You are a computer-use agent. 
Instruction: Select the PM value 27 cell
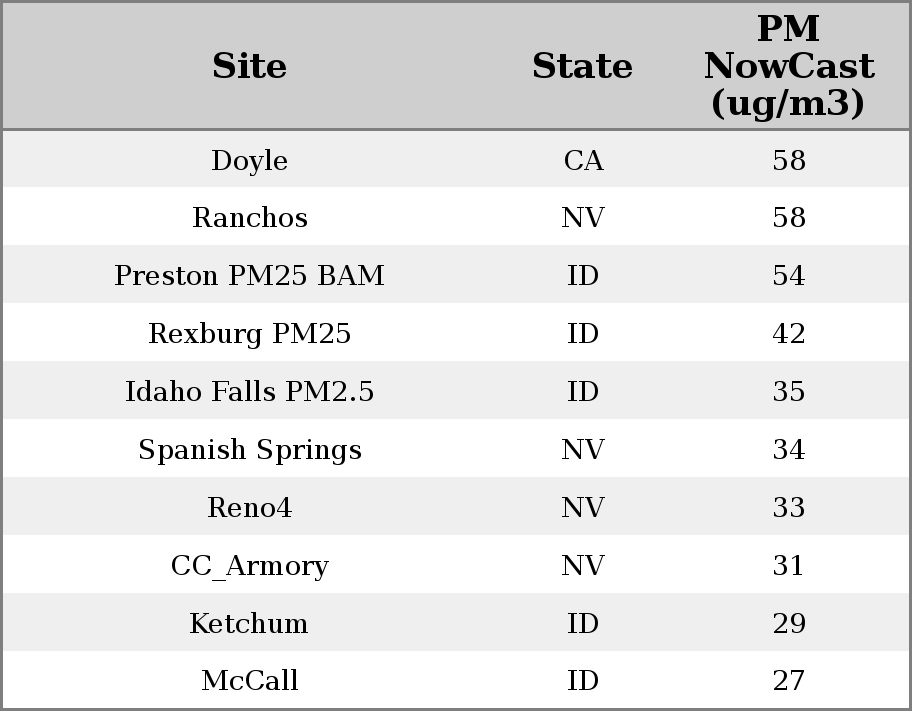[x=788, y=681]
